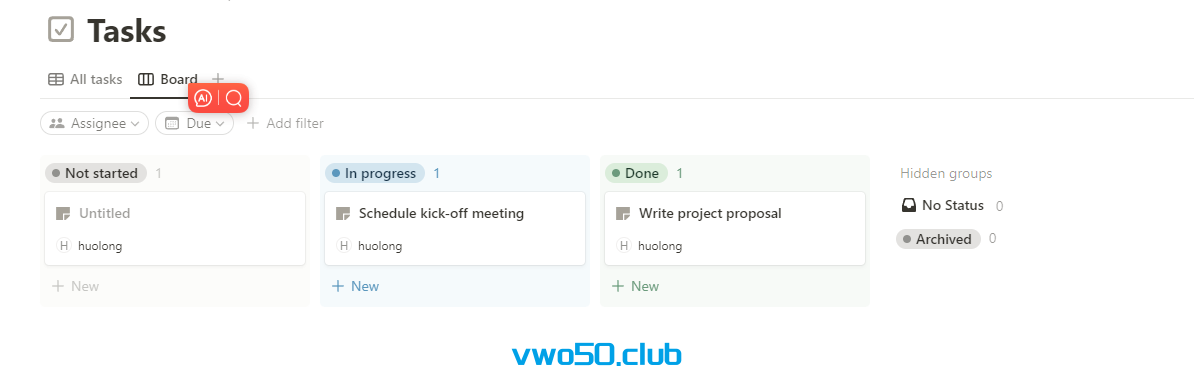
Task: Add a New card under Not started
Action: (75, 286)
